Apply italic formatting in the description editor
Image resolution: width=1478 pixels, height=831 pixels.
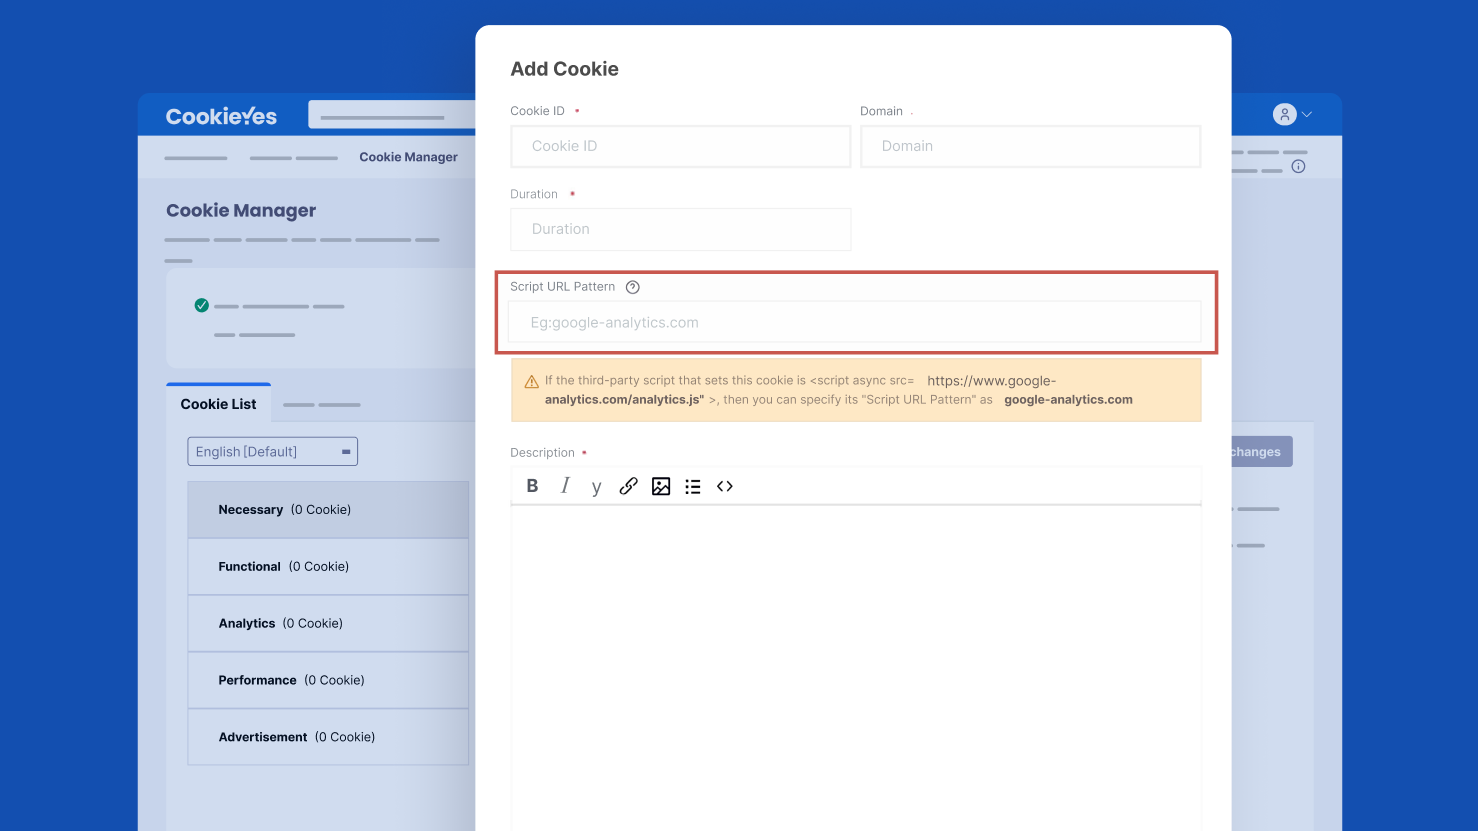pos(565,486)
